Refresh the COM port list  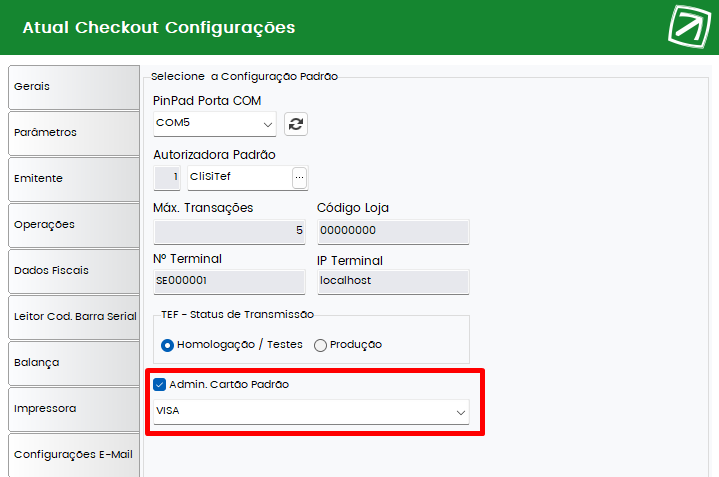296,124
